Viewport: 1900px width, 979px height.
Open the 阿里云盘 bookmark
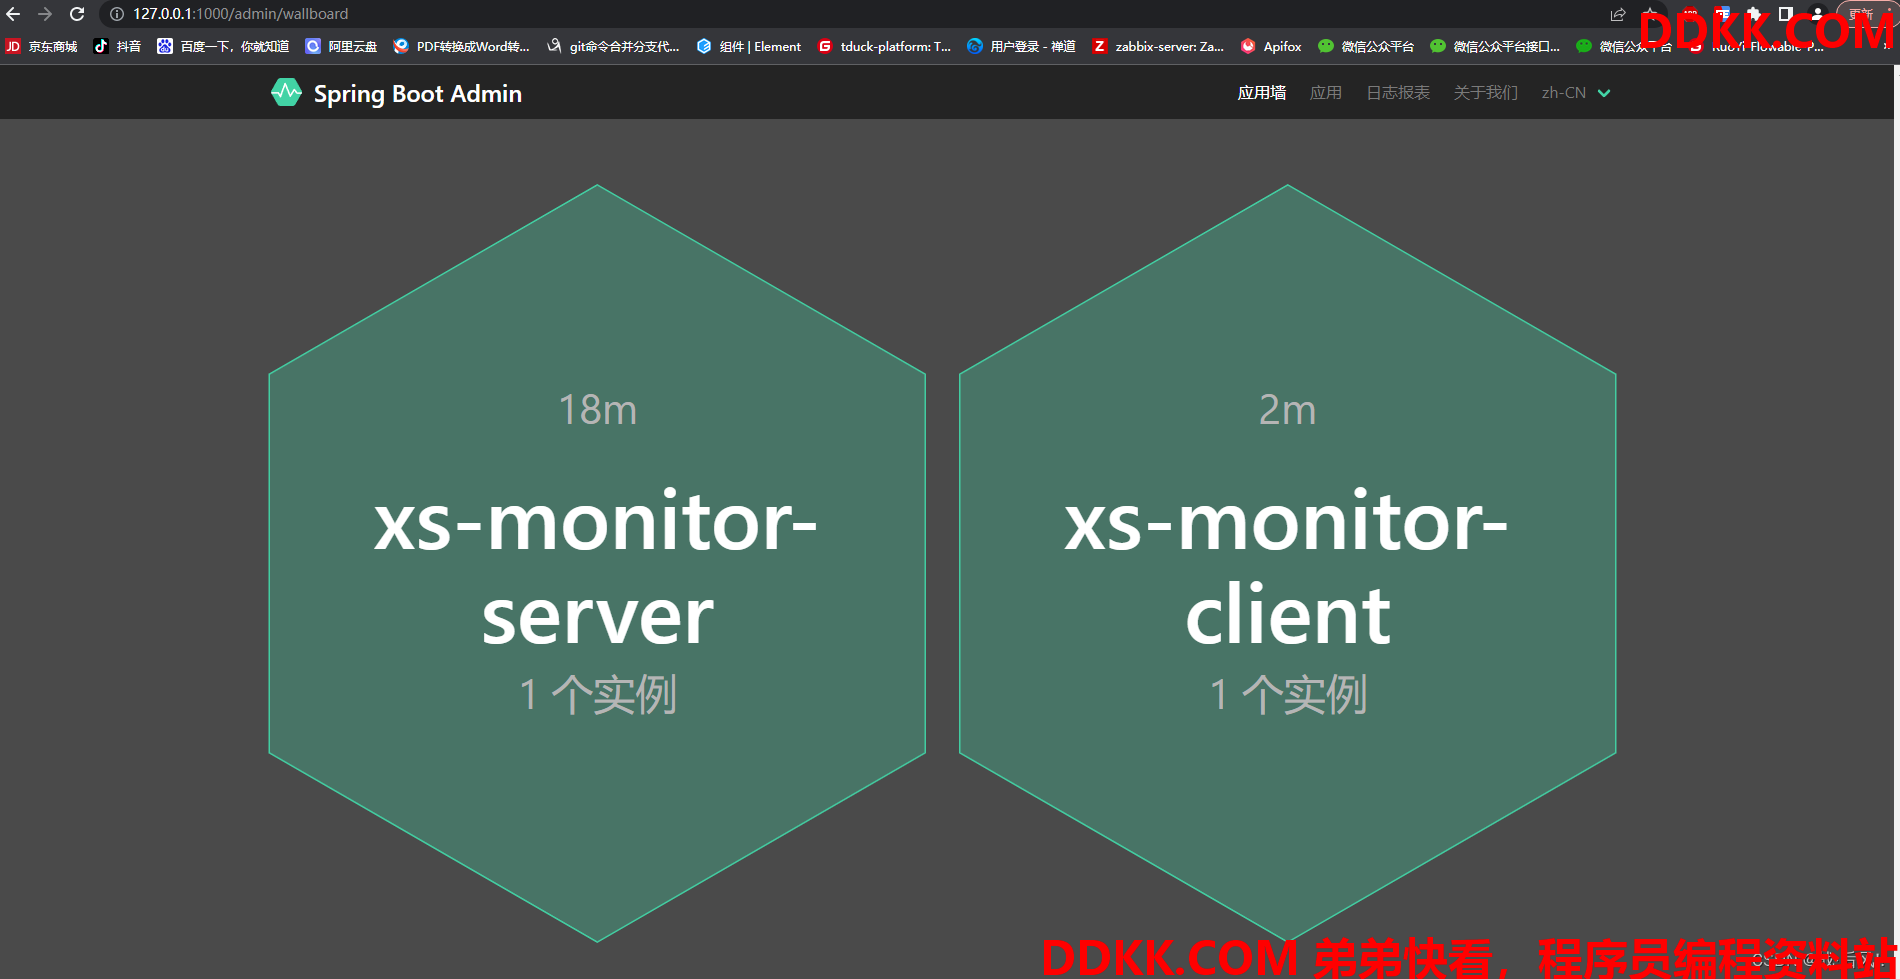(x=341, y=46)
